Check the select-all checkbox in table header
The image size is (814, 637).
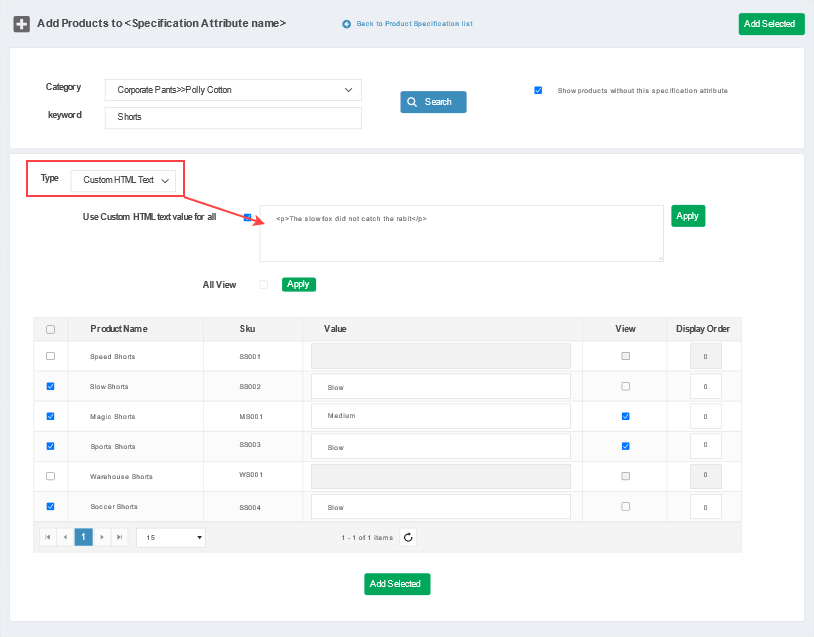coord(51,328)
